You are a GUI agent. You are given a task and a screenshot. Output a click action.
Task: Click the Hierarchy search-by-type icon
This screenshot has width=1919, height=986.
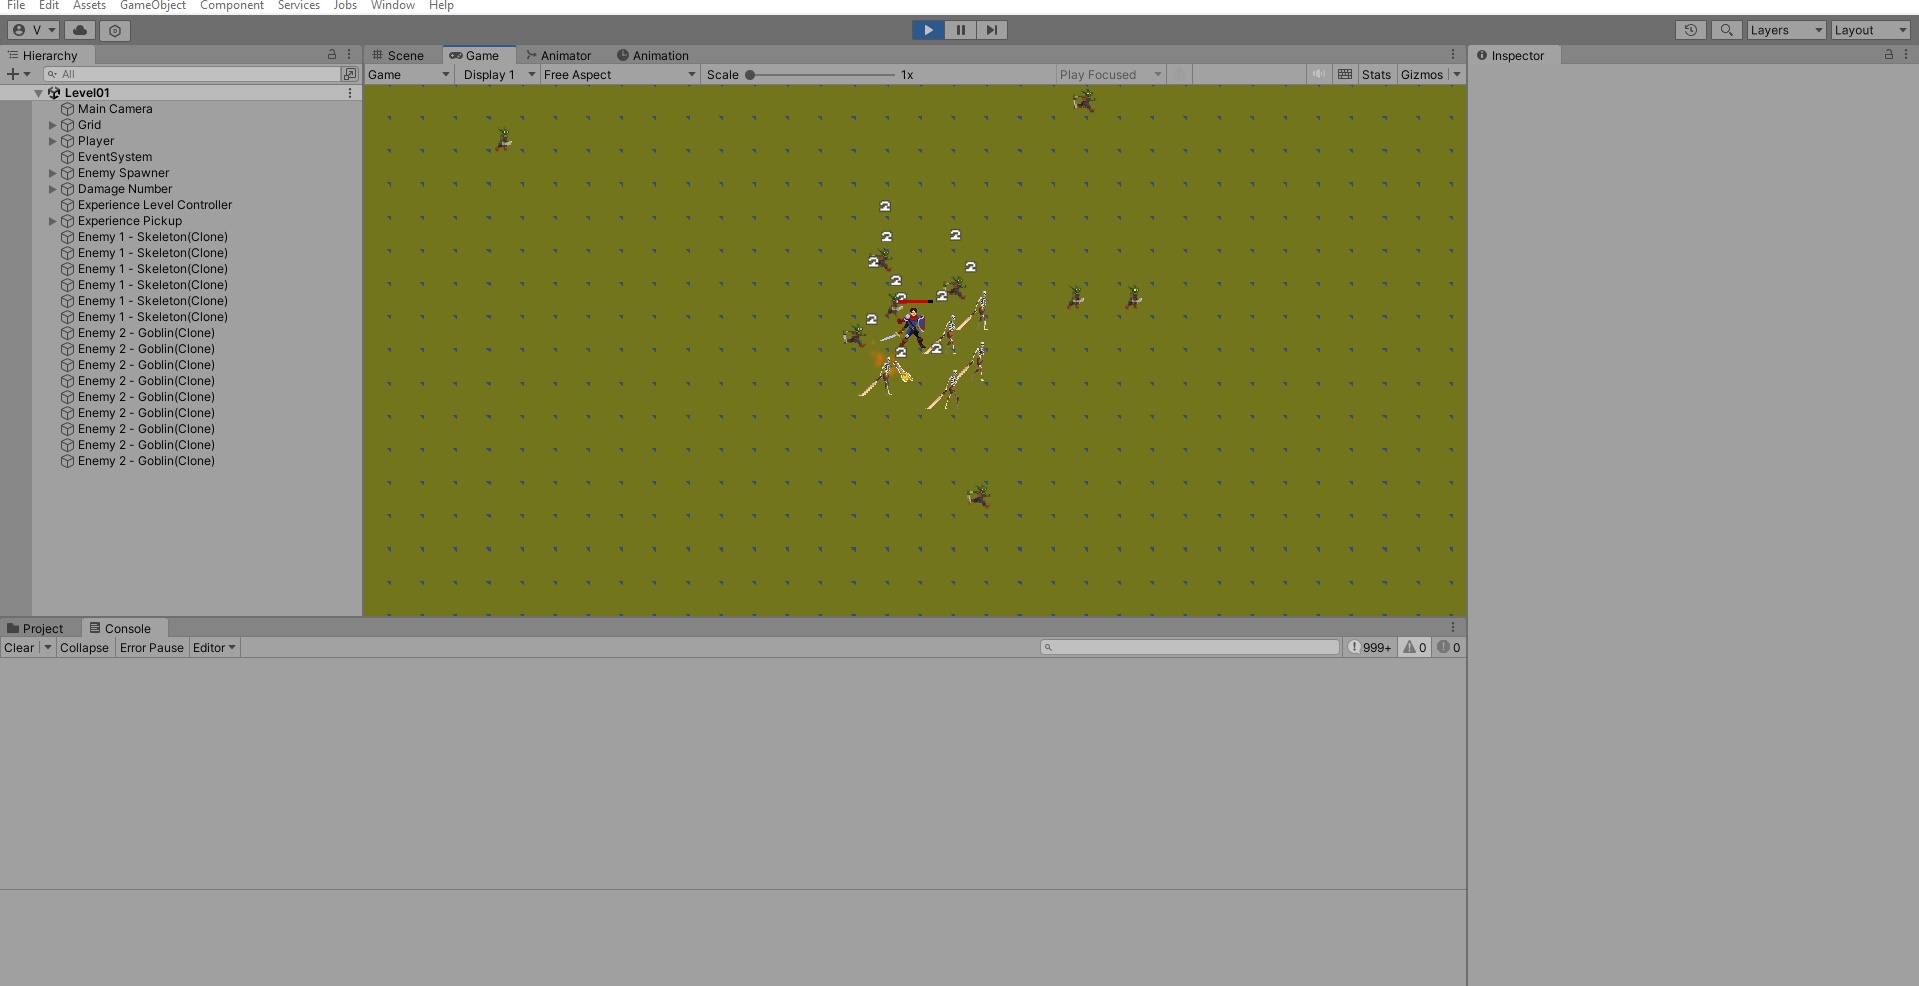(350, 74)
